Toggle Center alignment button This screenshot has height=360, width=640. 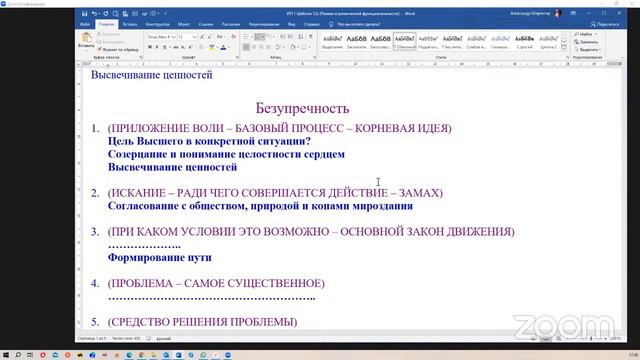(x=254, y=47)
